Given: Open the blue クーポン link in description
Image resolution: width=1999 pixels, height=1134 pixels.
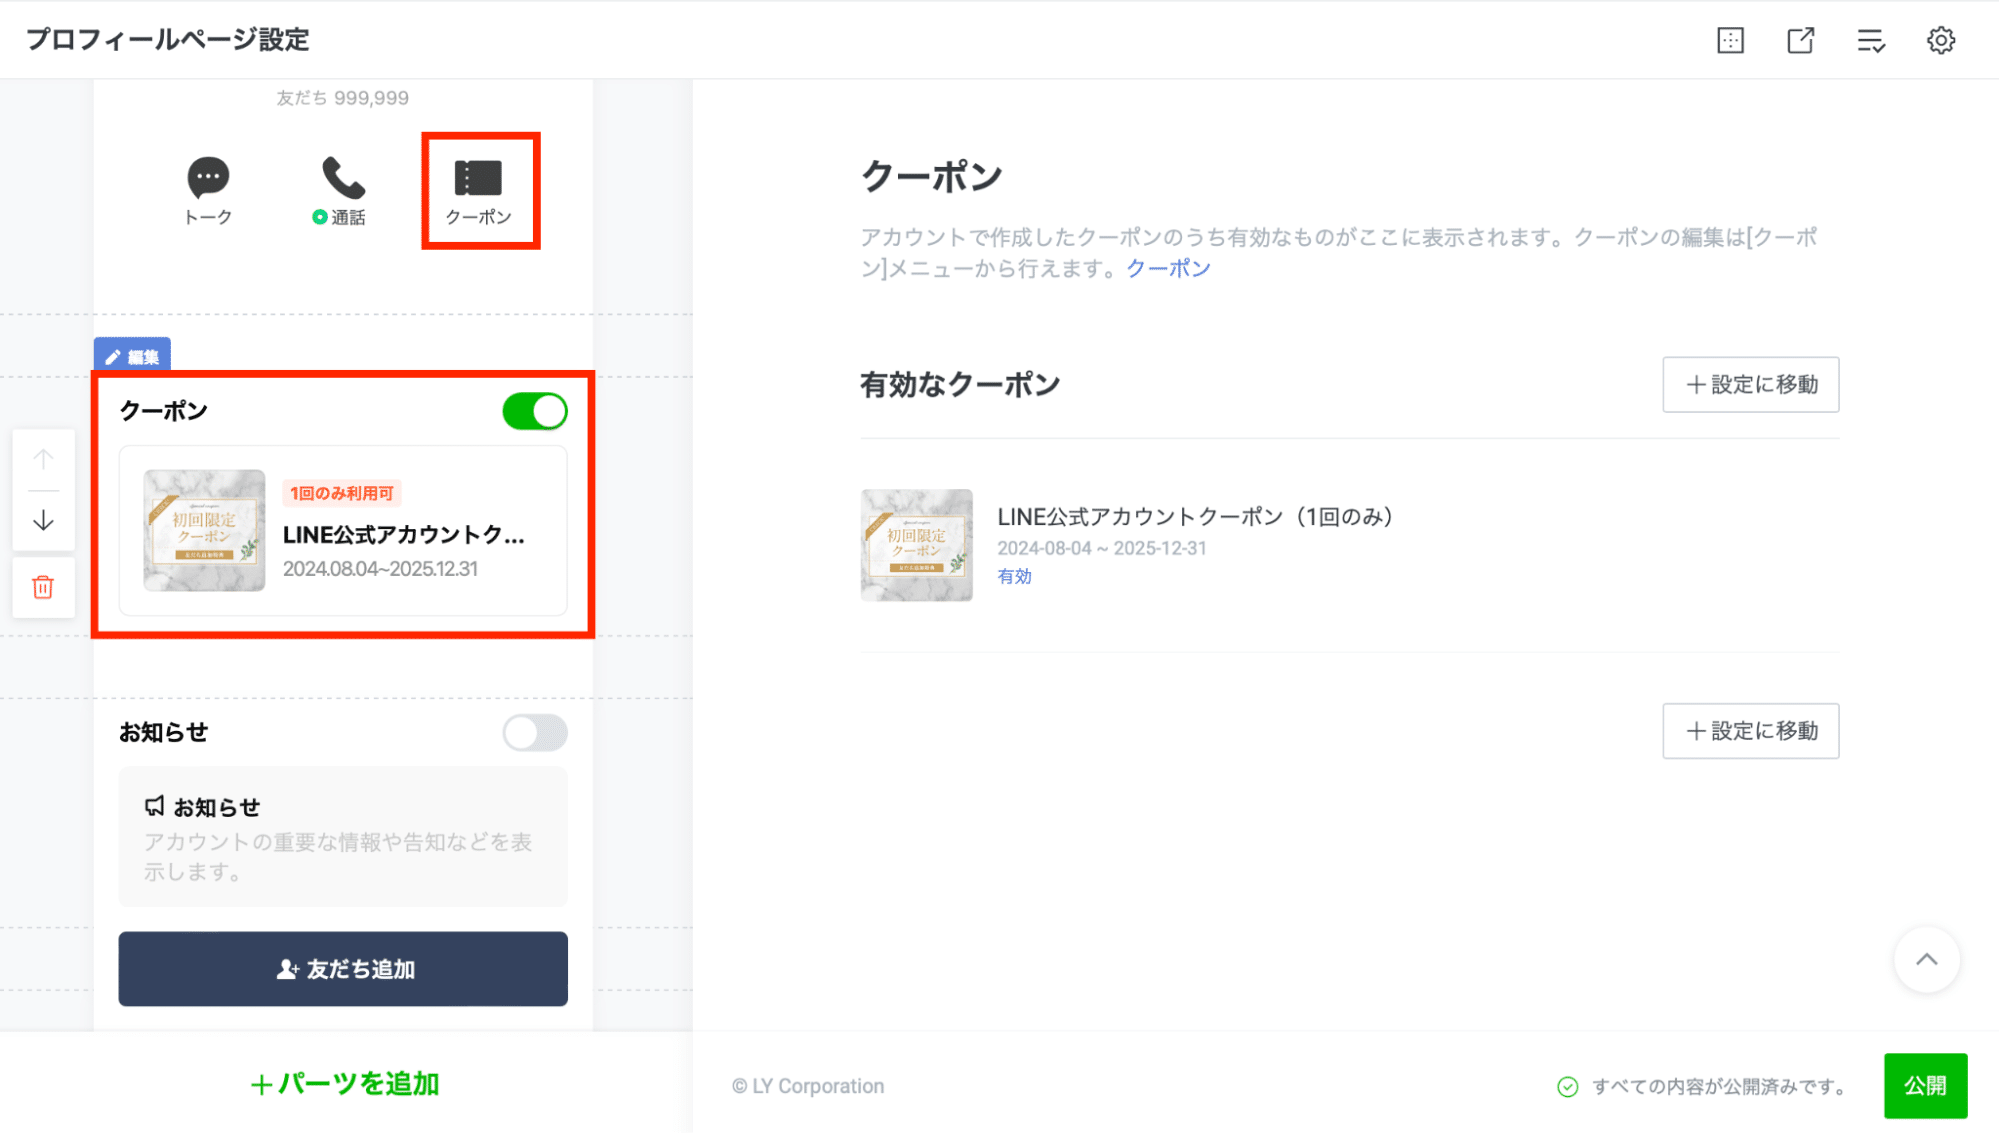Looking at the screenshot, I should coord(1168,268).
